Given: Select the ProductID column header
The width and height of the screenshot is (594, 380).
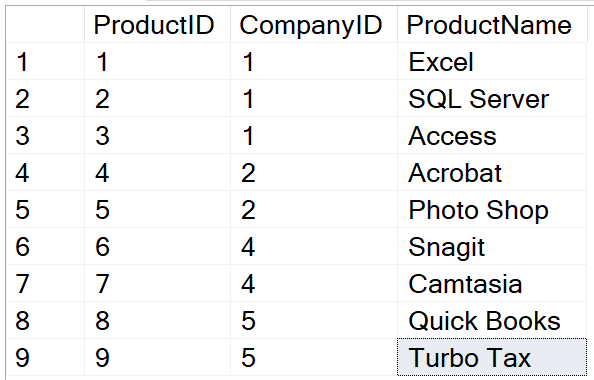Looking at the screenshot, I should click(158, 25).
